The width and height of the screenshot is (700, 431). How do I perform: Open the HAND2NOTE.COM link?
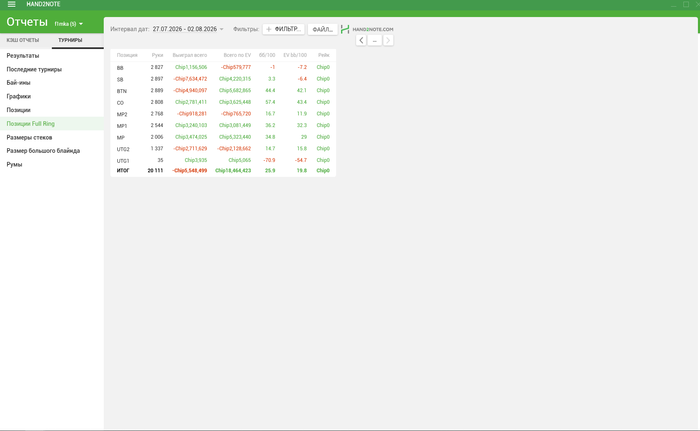coord(373,29)
